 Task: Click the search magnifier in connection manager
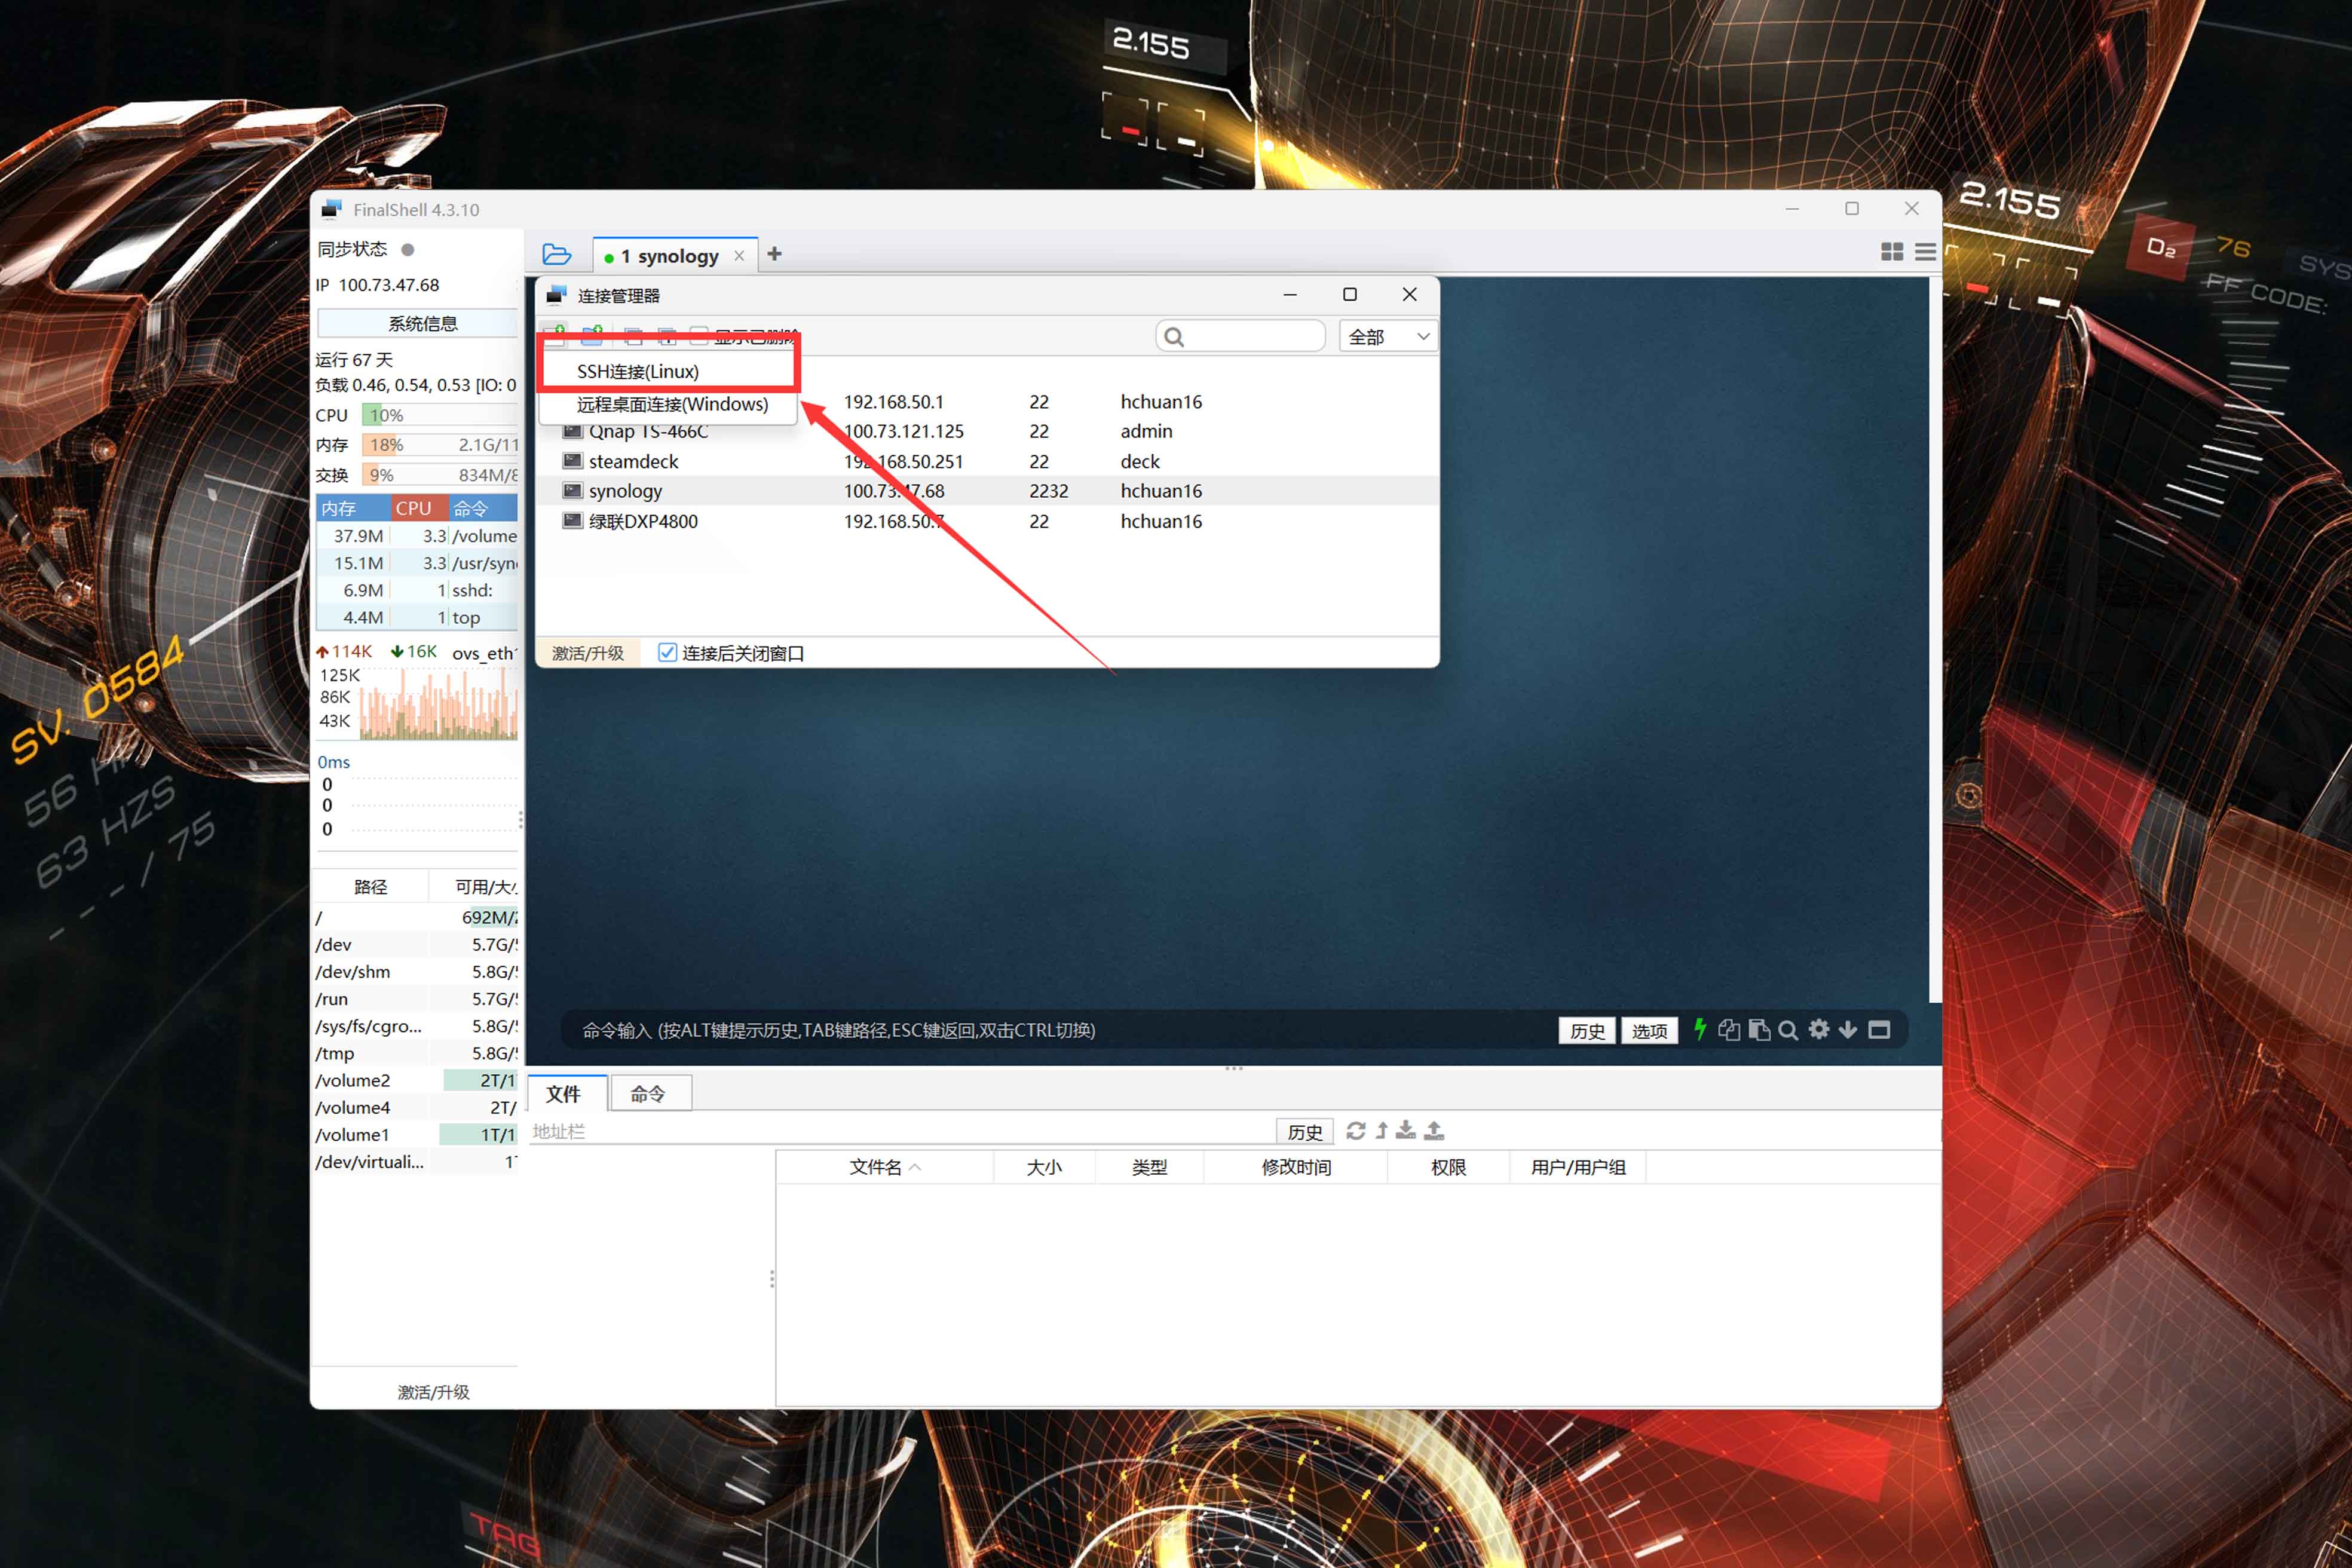(1174, 337)
